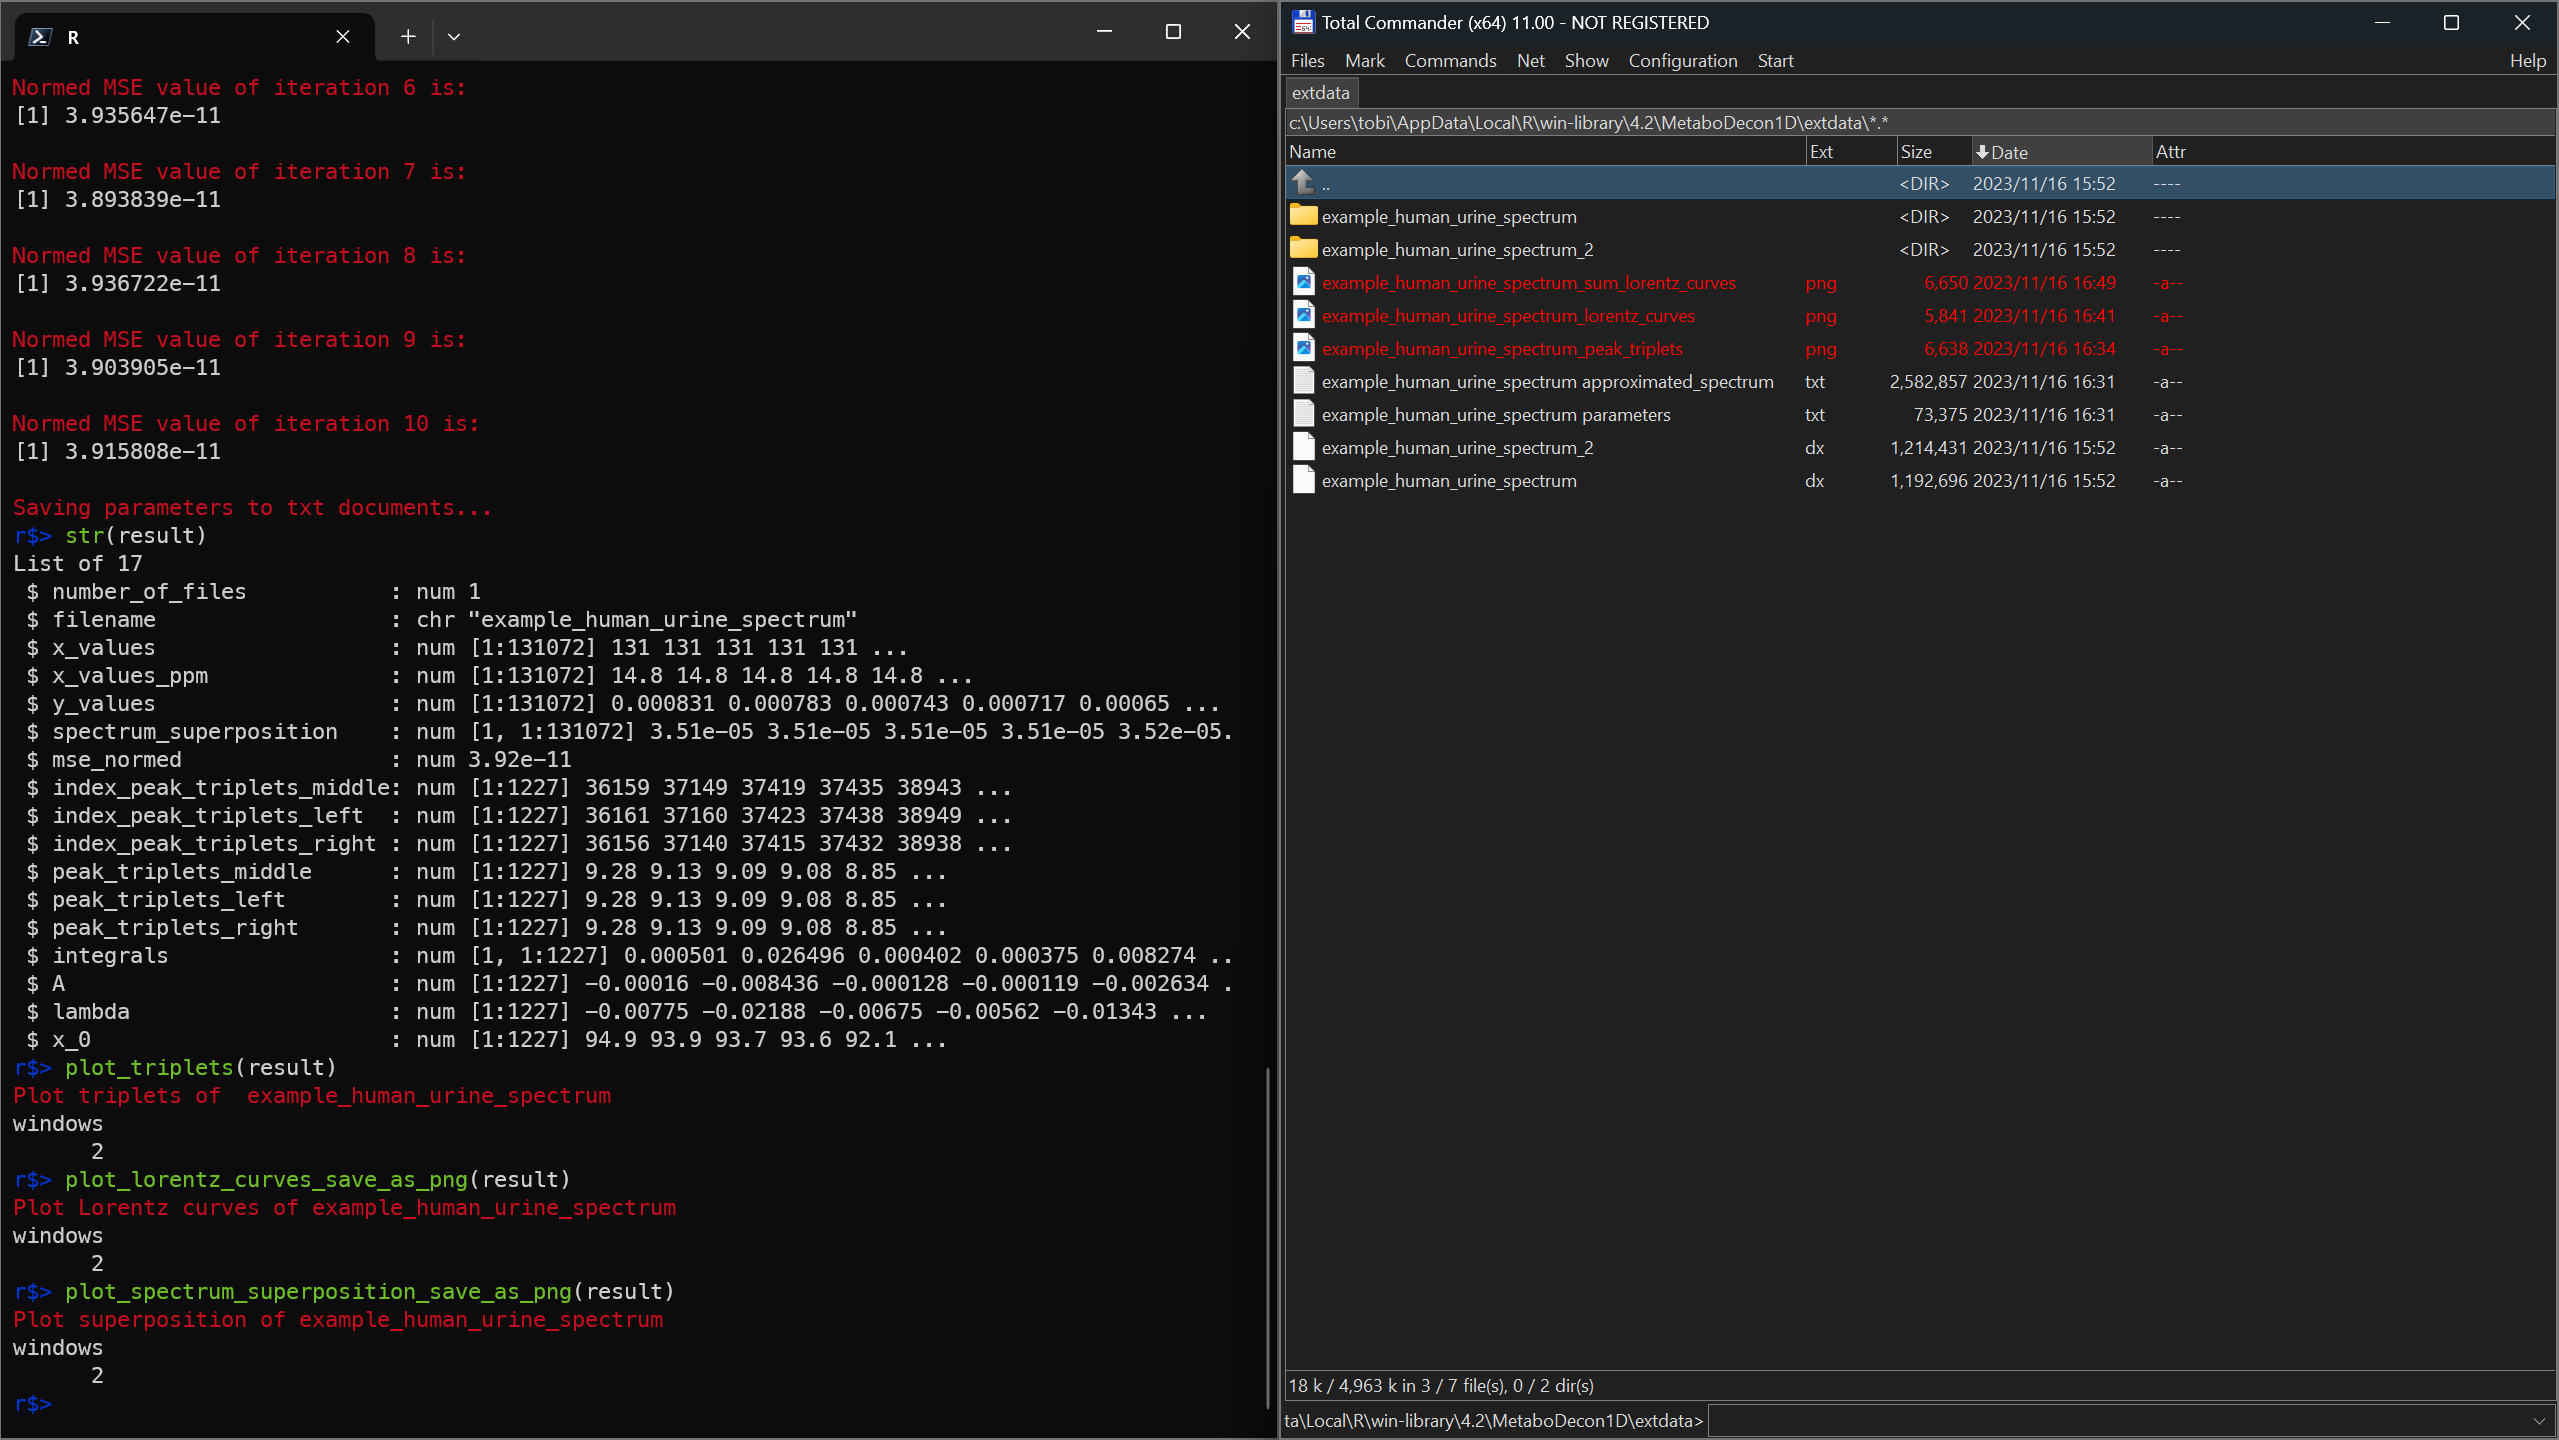2559x1440 pixels.
Task: Select example_human_urine_spectrum_lorentz_curves file name
Action: 1508,316
